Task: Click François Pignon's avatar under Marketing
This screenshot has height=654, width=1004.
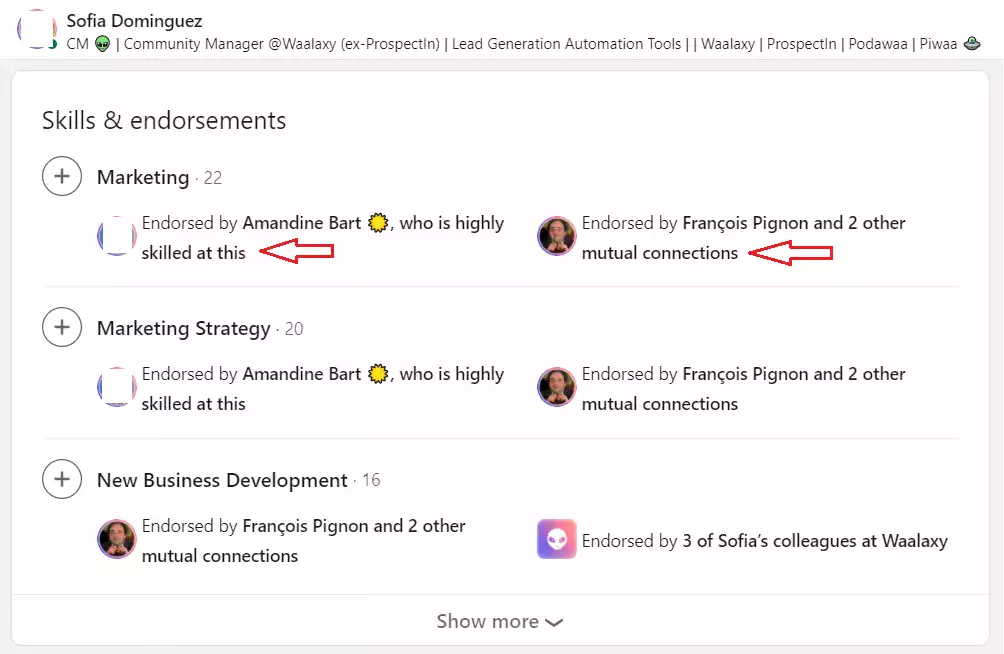Action: coord(556,237)
